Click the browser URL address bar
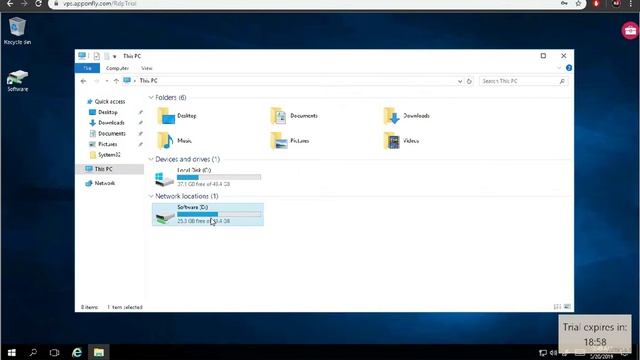This screenshot has width=640, height=360. (x=310, y=4)
